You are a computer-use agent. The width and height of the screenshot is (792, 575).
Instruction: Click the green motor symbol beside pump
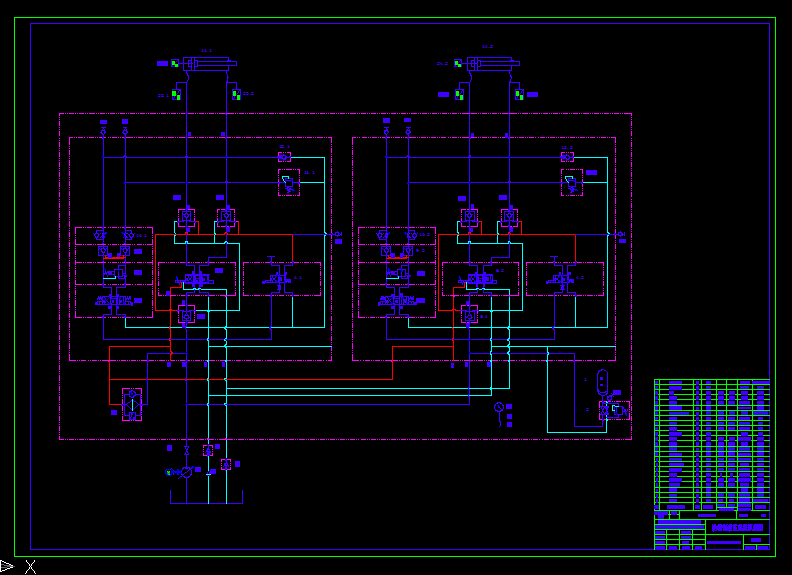[169, 472]
